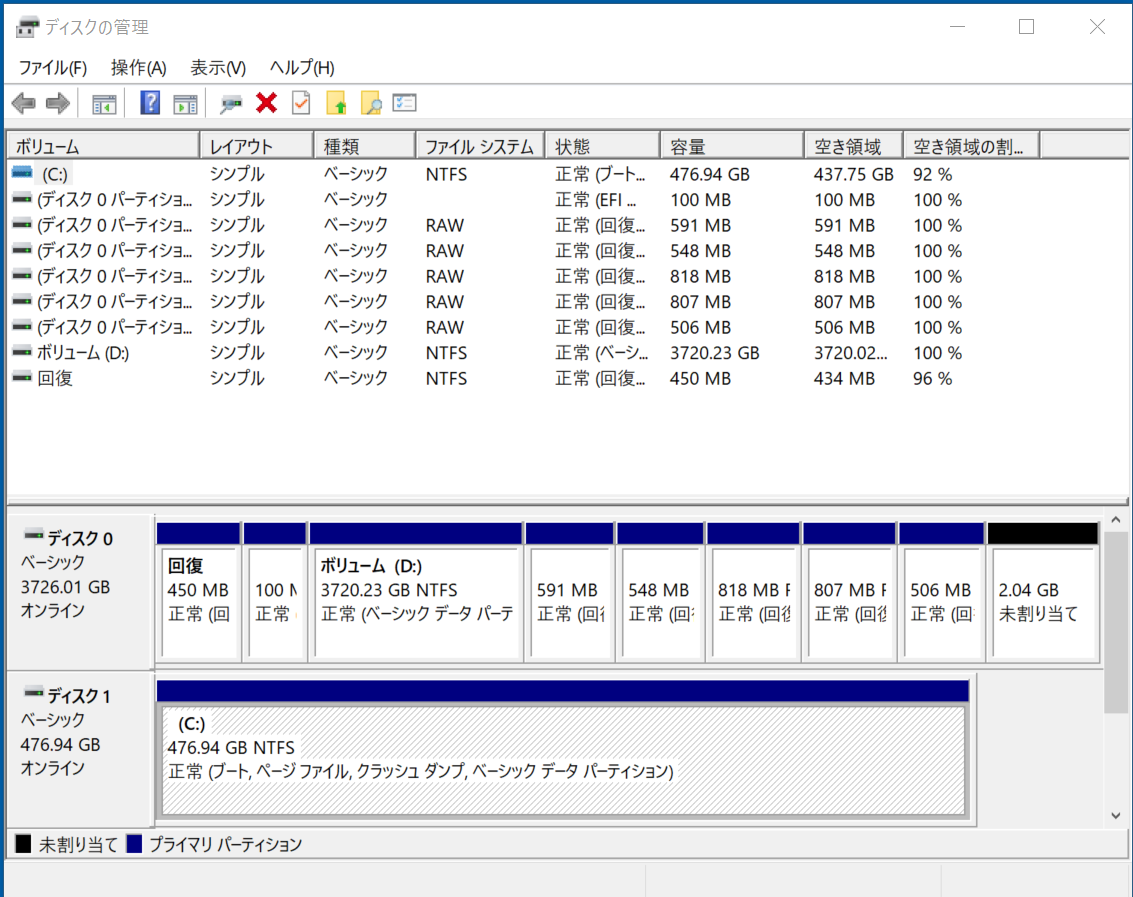Click the Forward arrow toolbar icon
The height and width of the screenshot is (897, 1133).
[58, 103]
